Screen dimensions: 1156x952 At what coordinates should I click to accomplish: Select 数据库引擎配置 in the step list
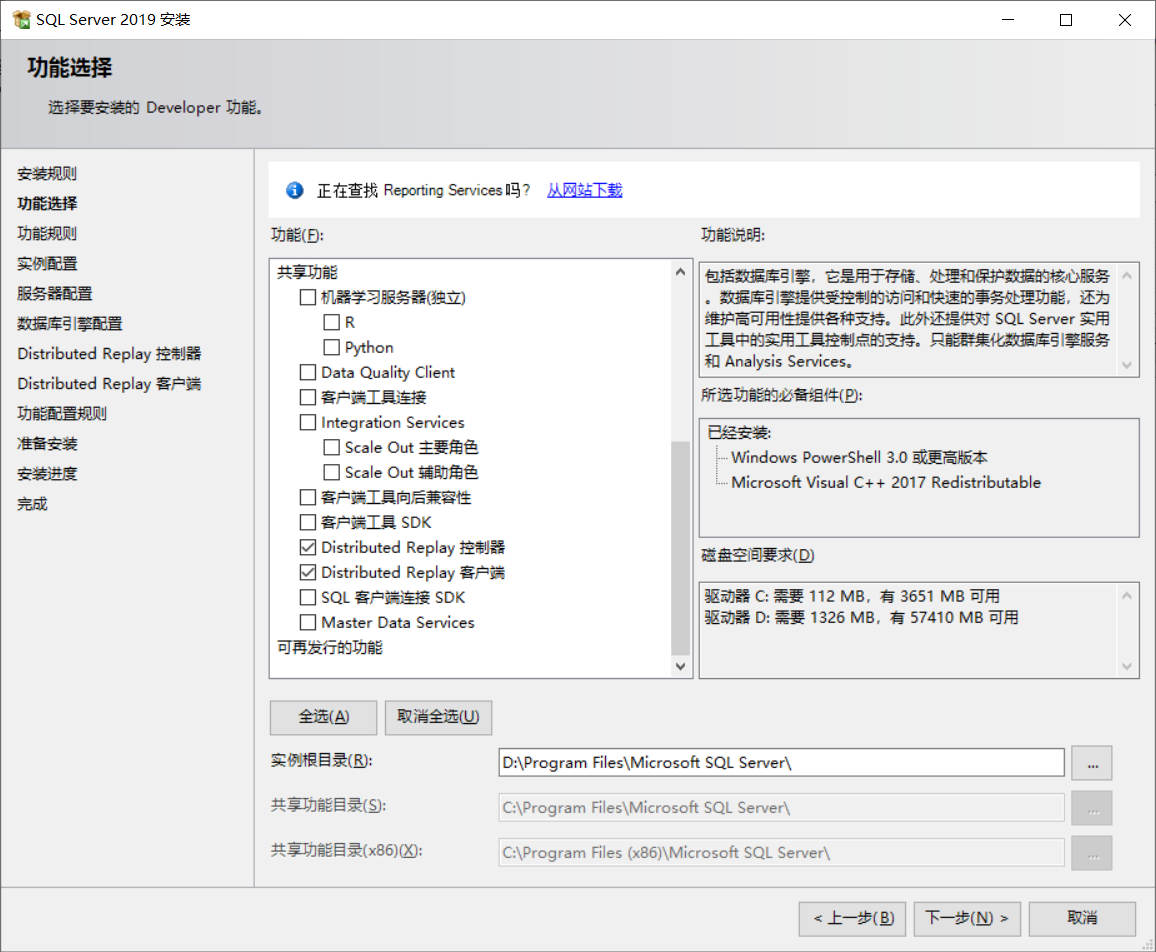[70, 324]
